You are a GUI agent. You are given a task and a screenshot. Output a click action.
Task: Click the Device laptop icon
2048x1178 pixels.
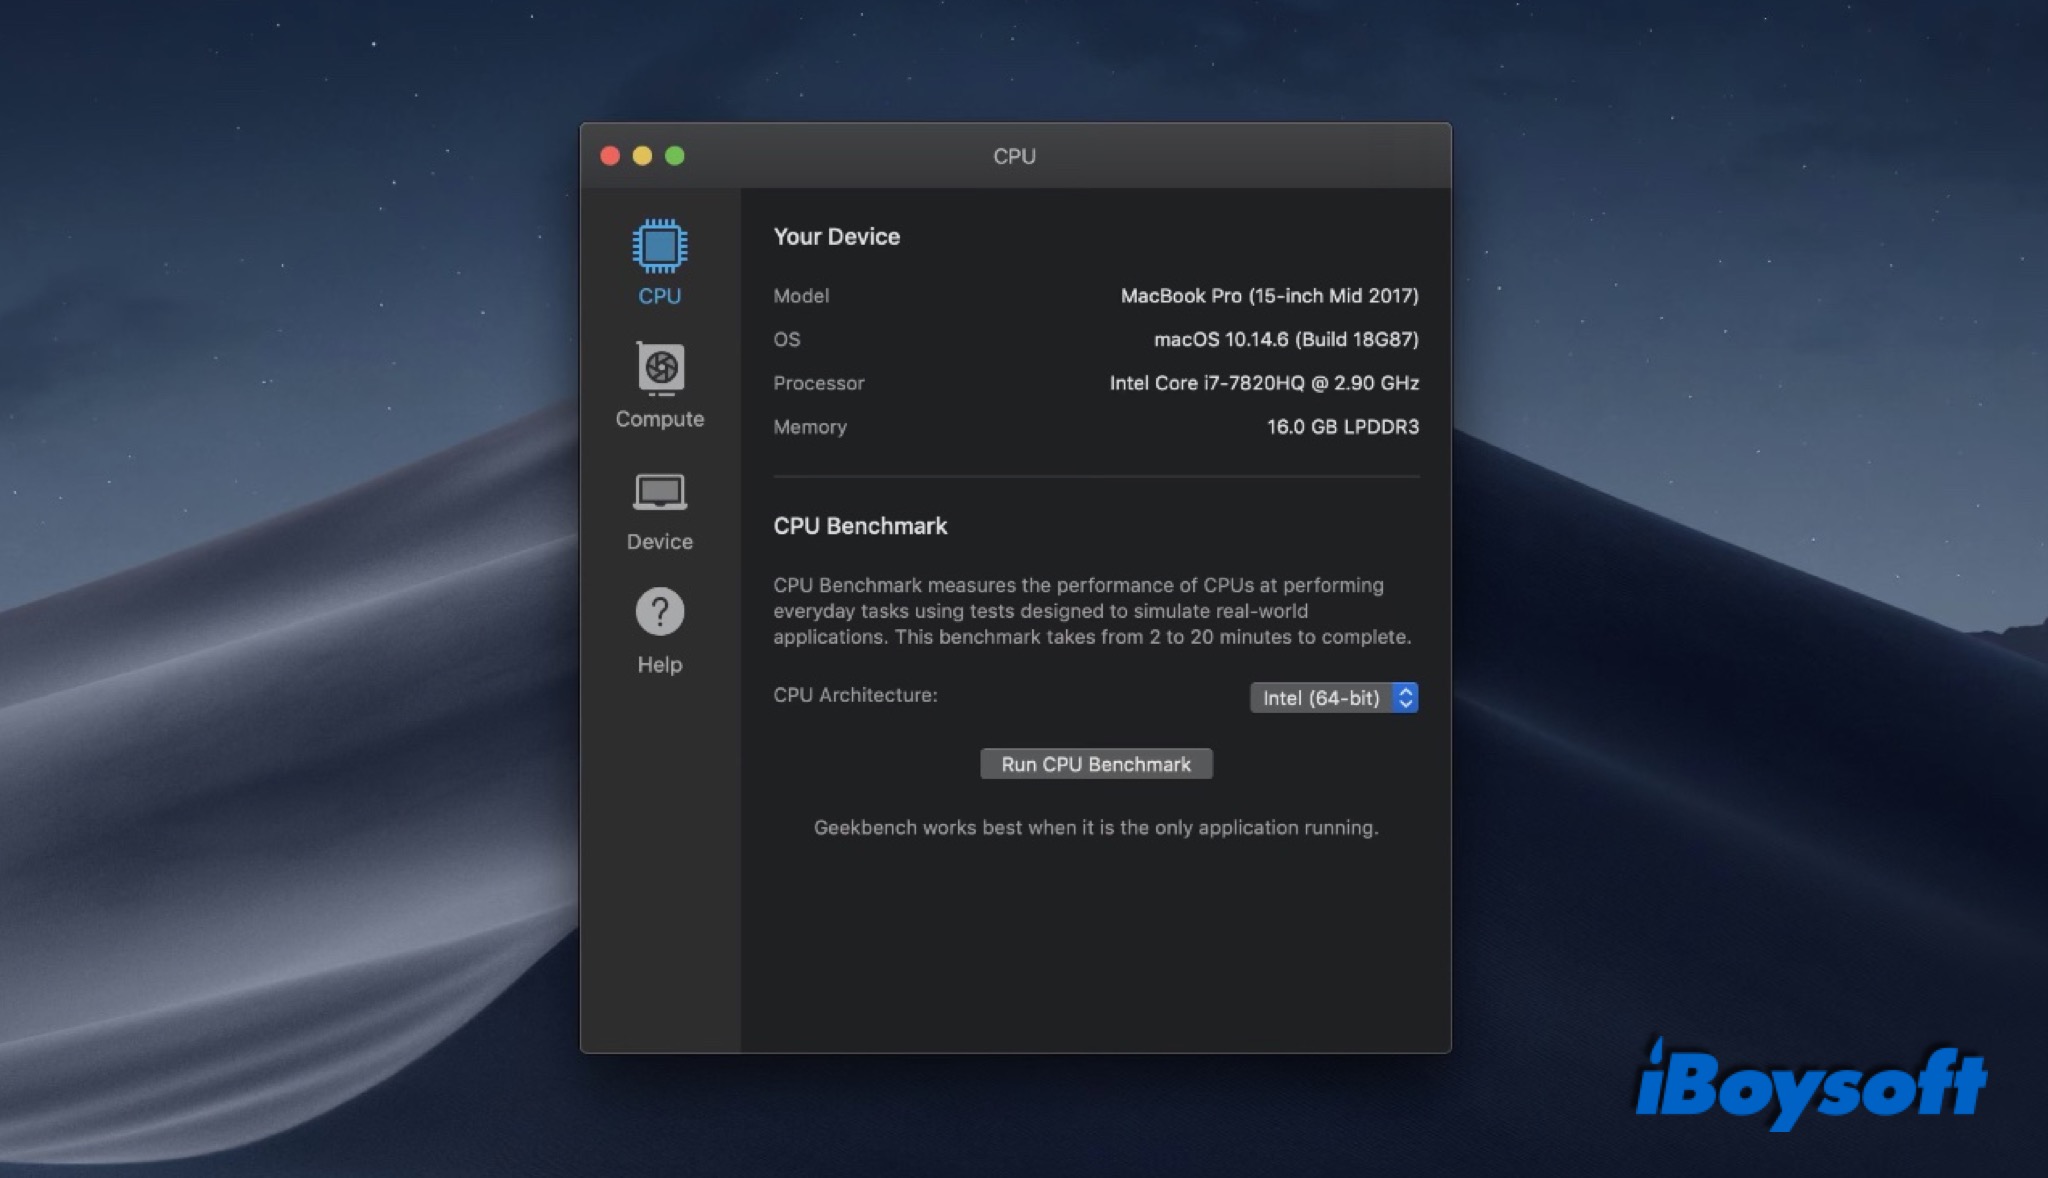659,492
